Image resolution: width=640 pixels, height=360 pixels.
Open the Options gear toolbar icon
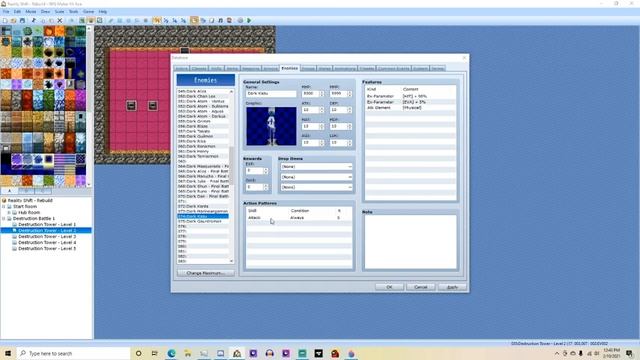click(x=240, y=20)
